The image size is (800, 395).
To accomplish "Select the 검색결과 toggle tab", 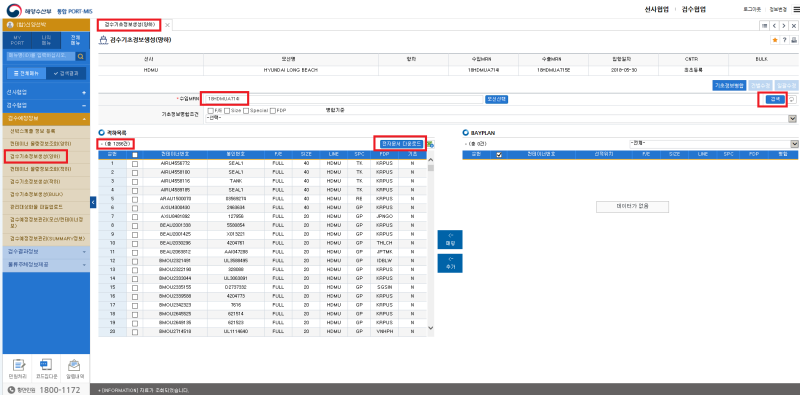I will click(66, 73).
